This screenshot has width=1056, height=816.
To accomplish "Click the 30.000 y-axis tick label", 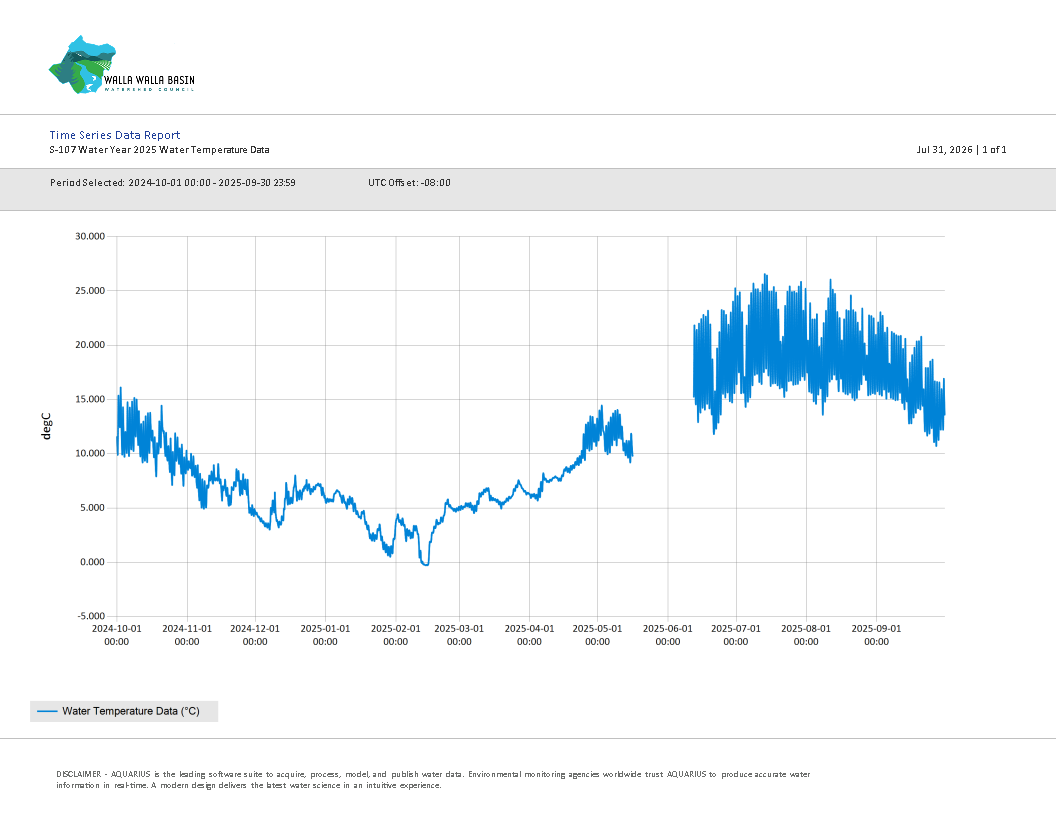I will (90, 236).
